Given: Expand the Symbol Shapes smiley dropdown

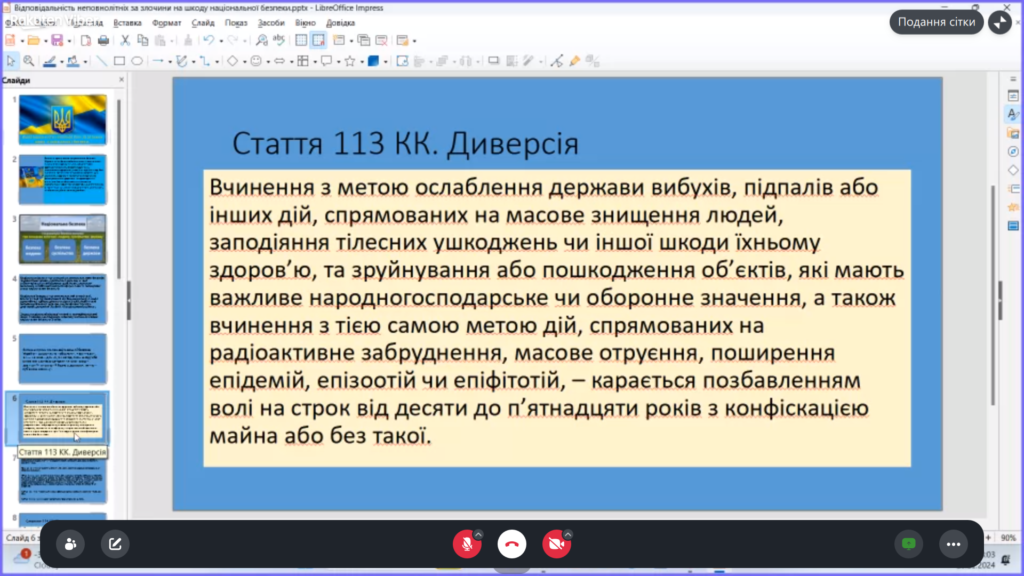Looking at the screenshot, I should [x=268, y=61].
